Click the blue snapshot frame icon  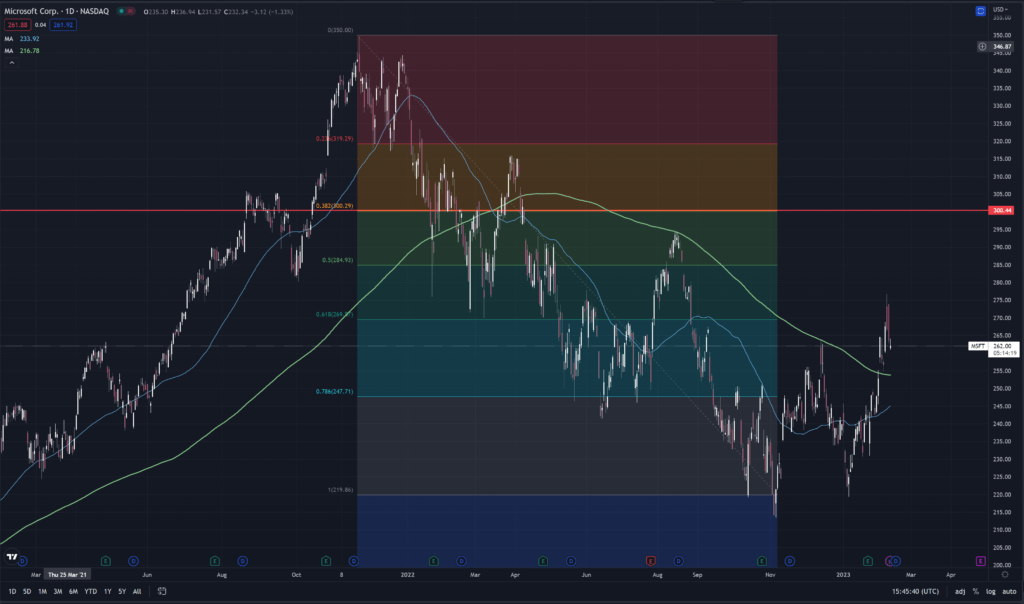pyautogui.click(x=980, y=11)
